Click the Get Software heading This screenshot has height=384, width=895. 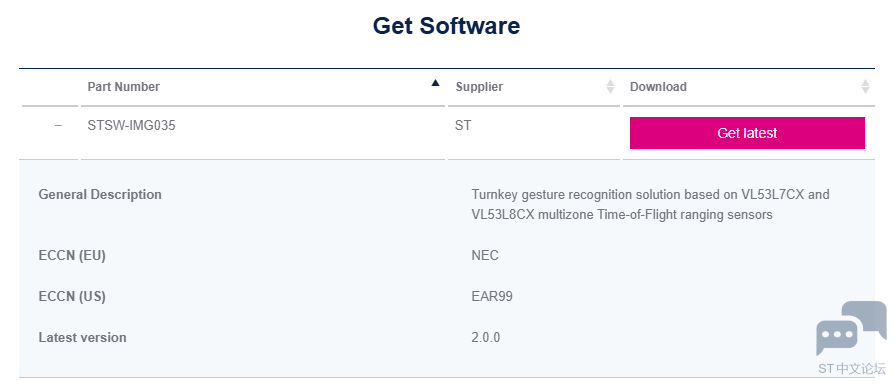coord(446,26)
